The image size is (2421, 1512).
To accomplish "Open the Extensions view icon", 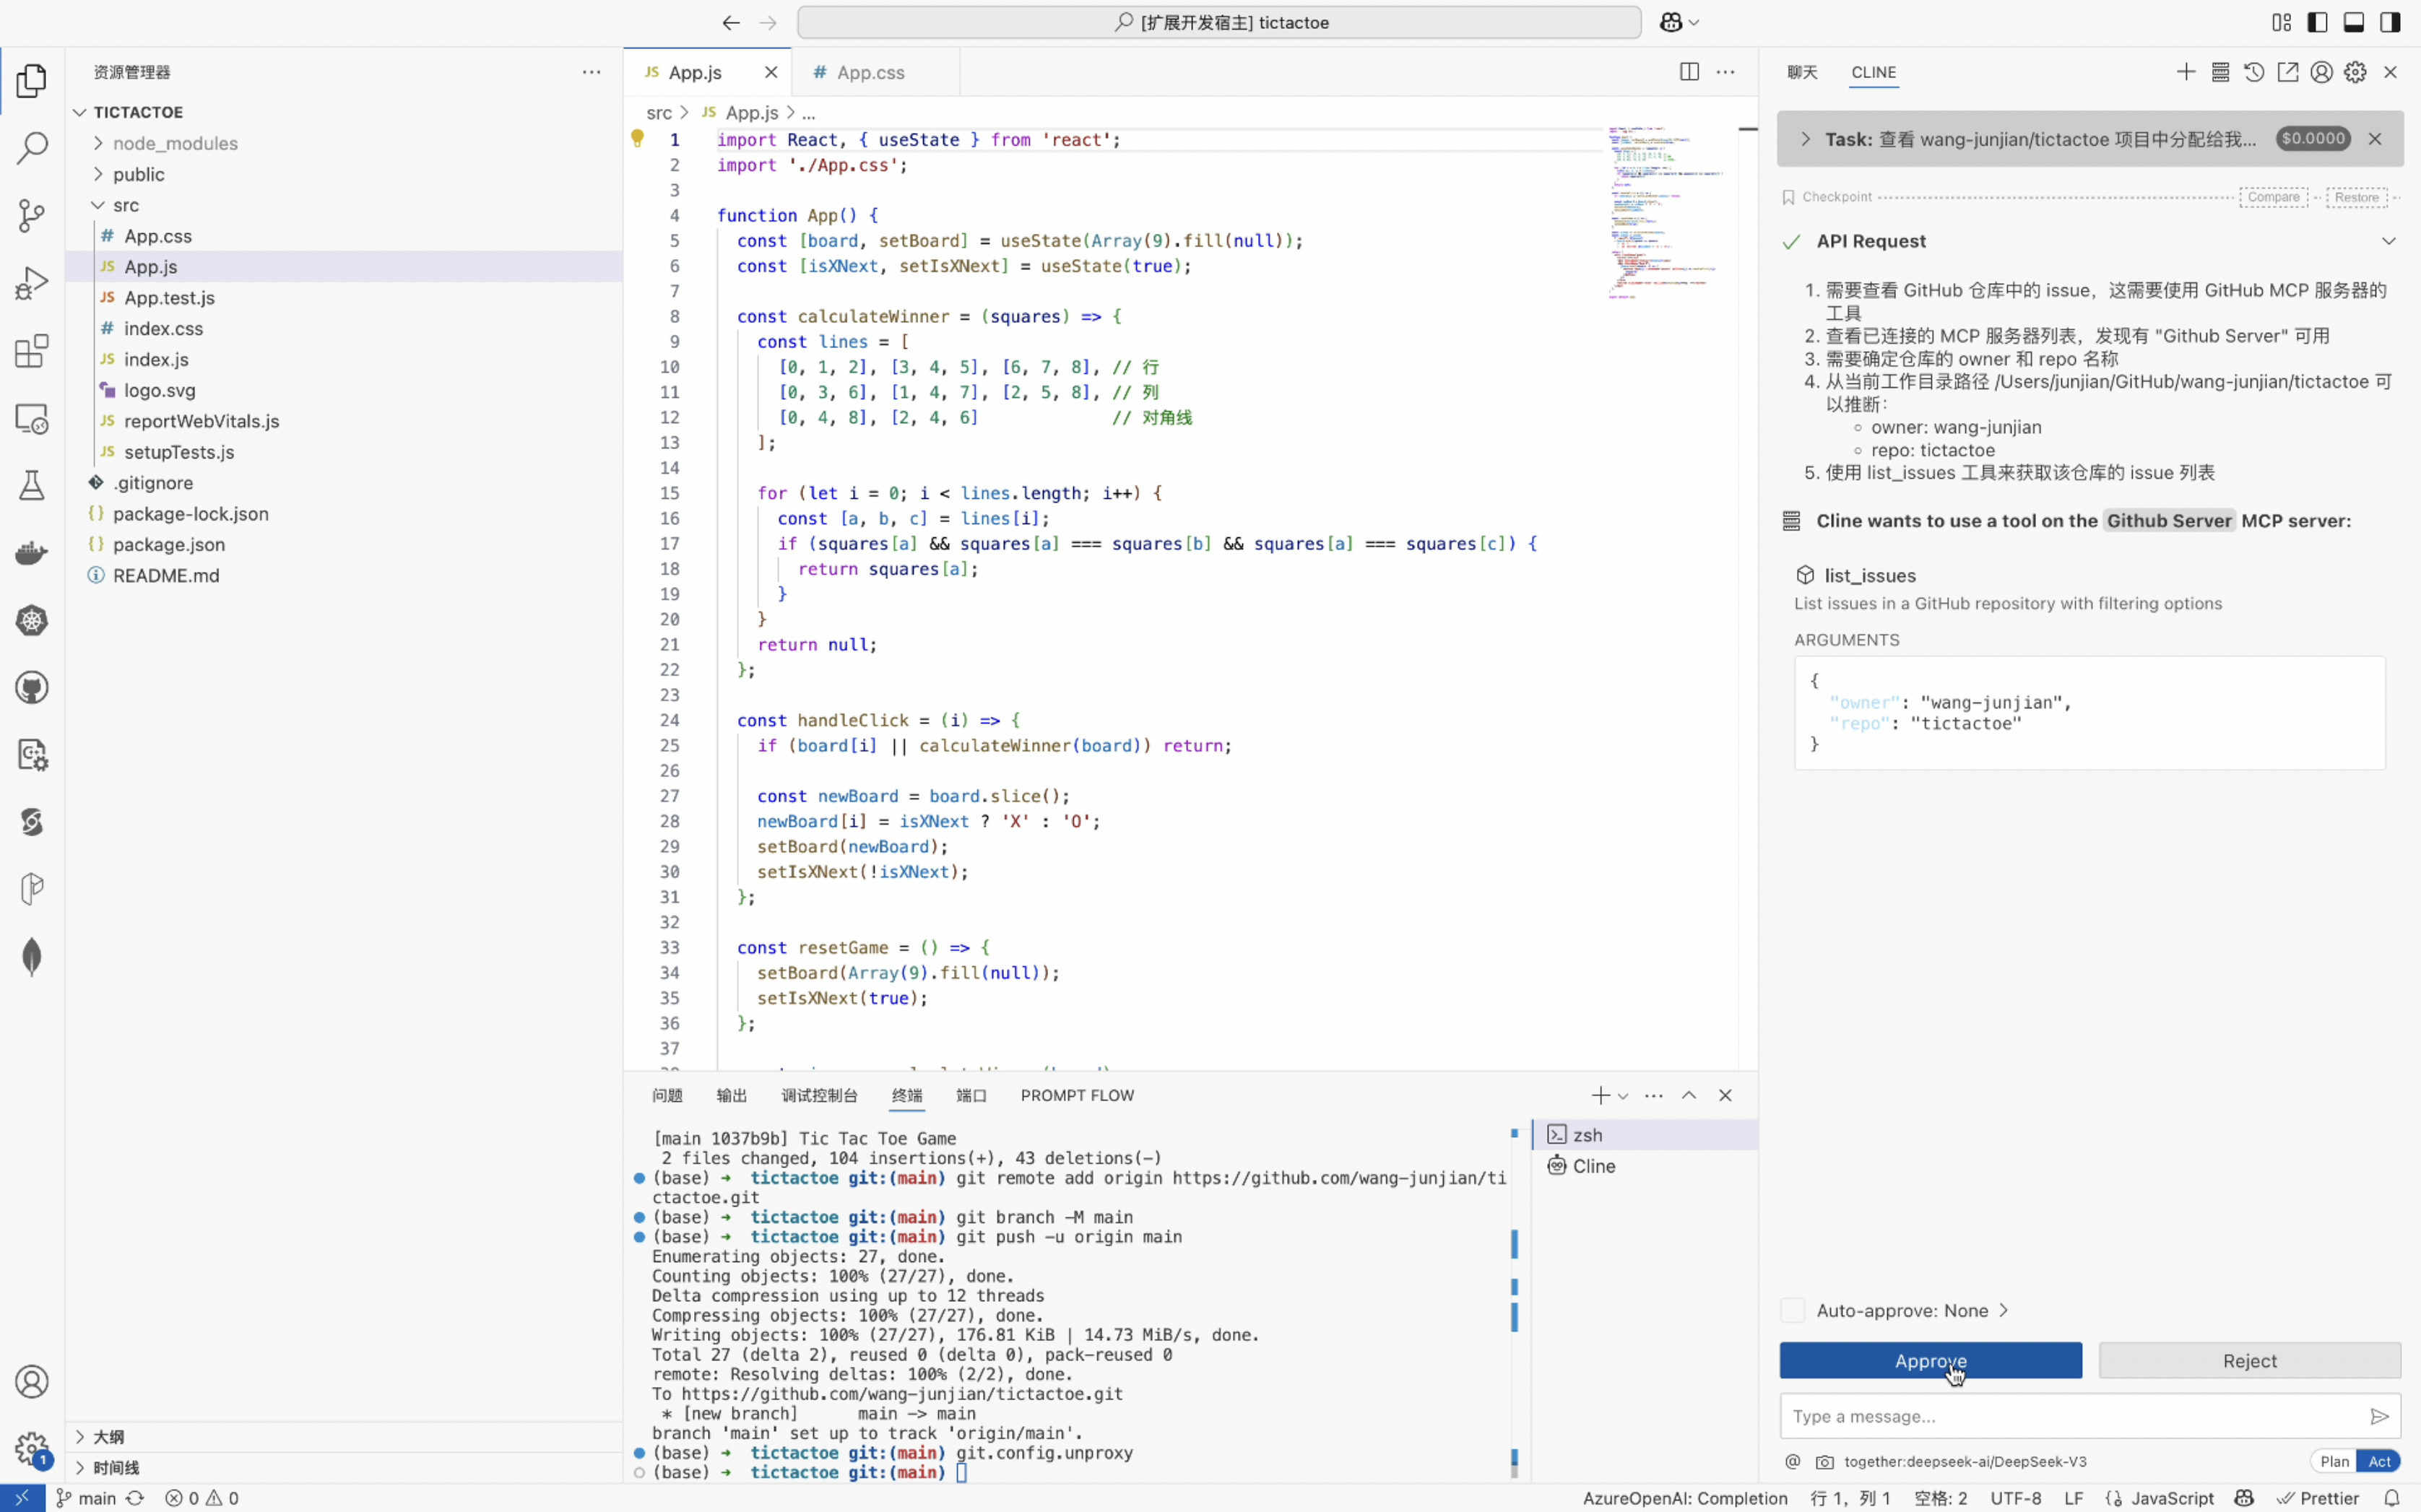I will pos(32,351).
